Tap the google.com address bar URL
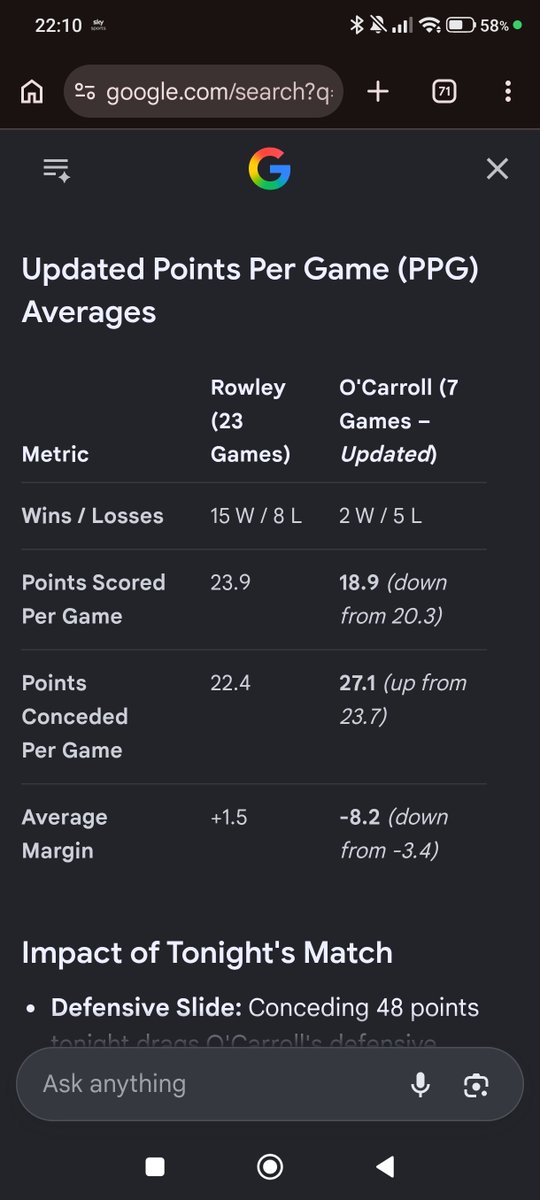 (x=223, y=92)
